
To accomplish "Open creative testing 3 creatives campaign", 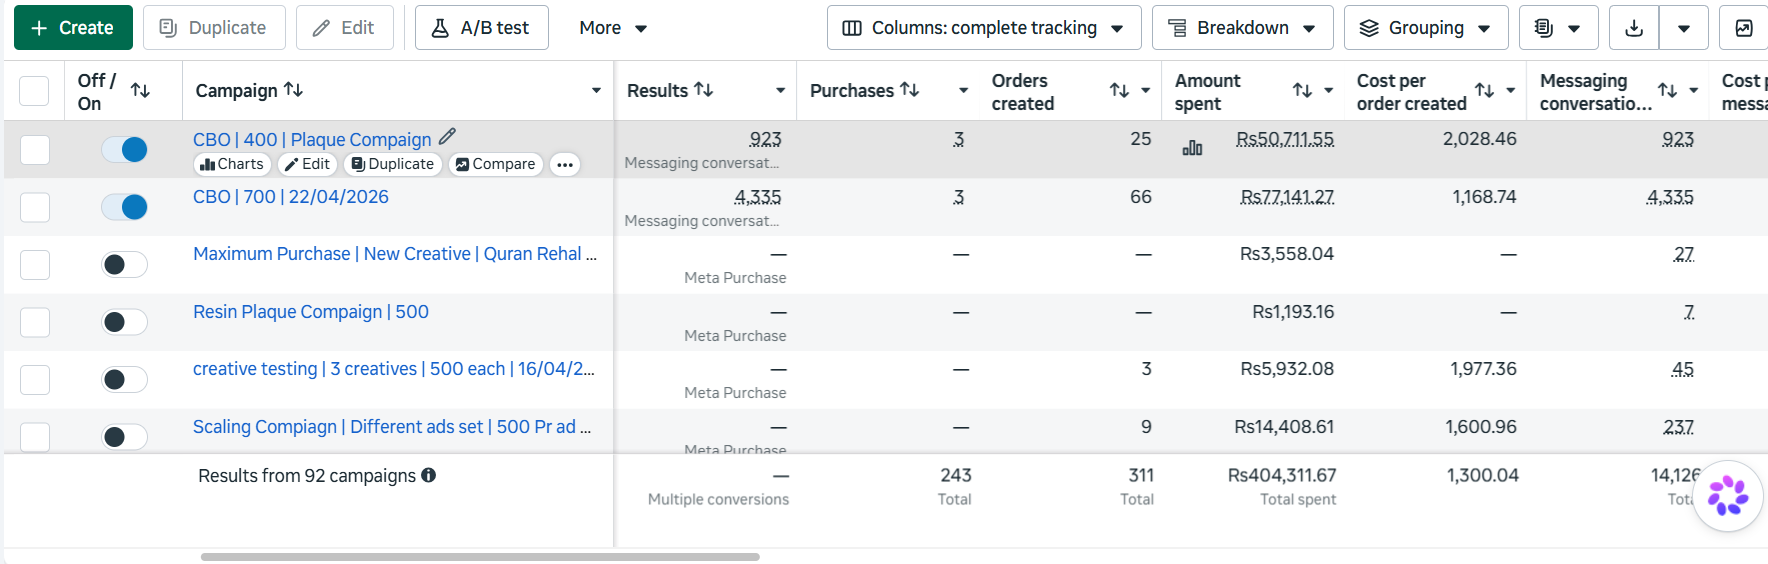I will click(394, 369).
